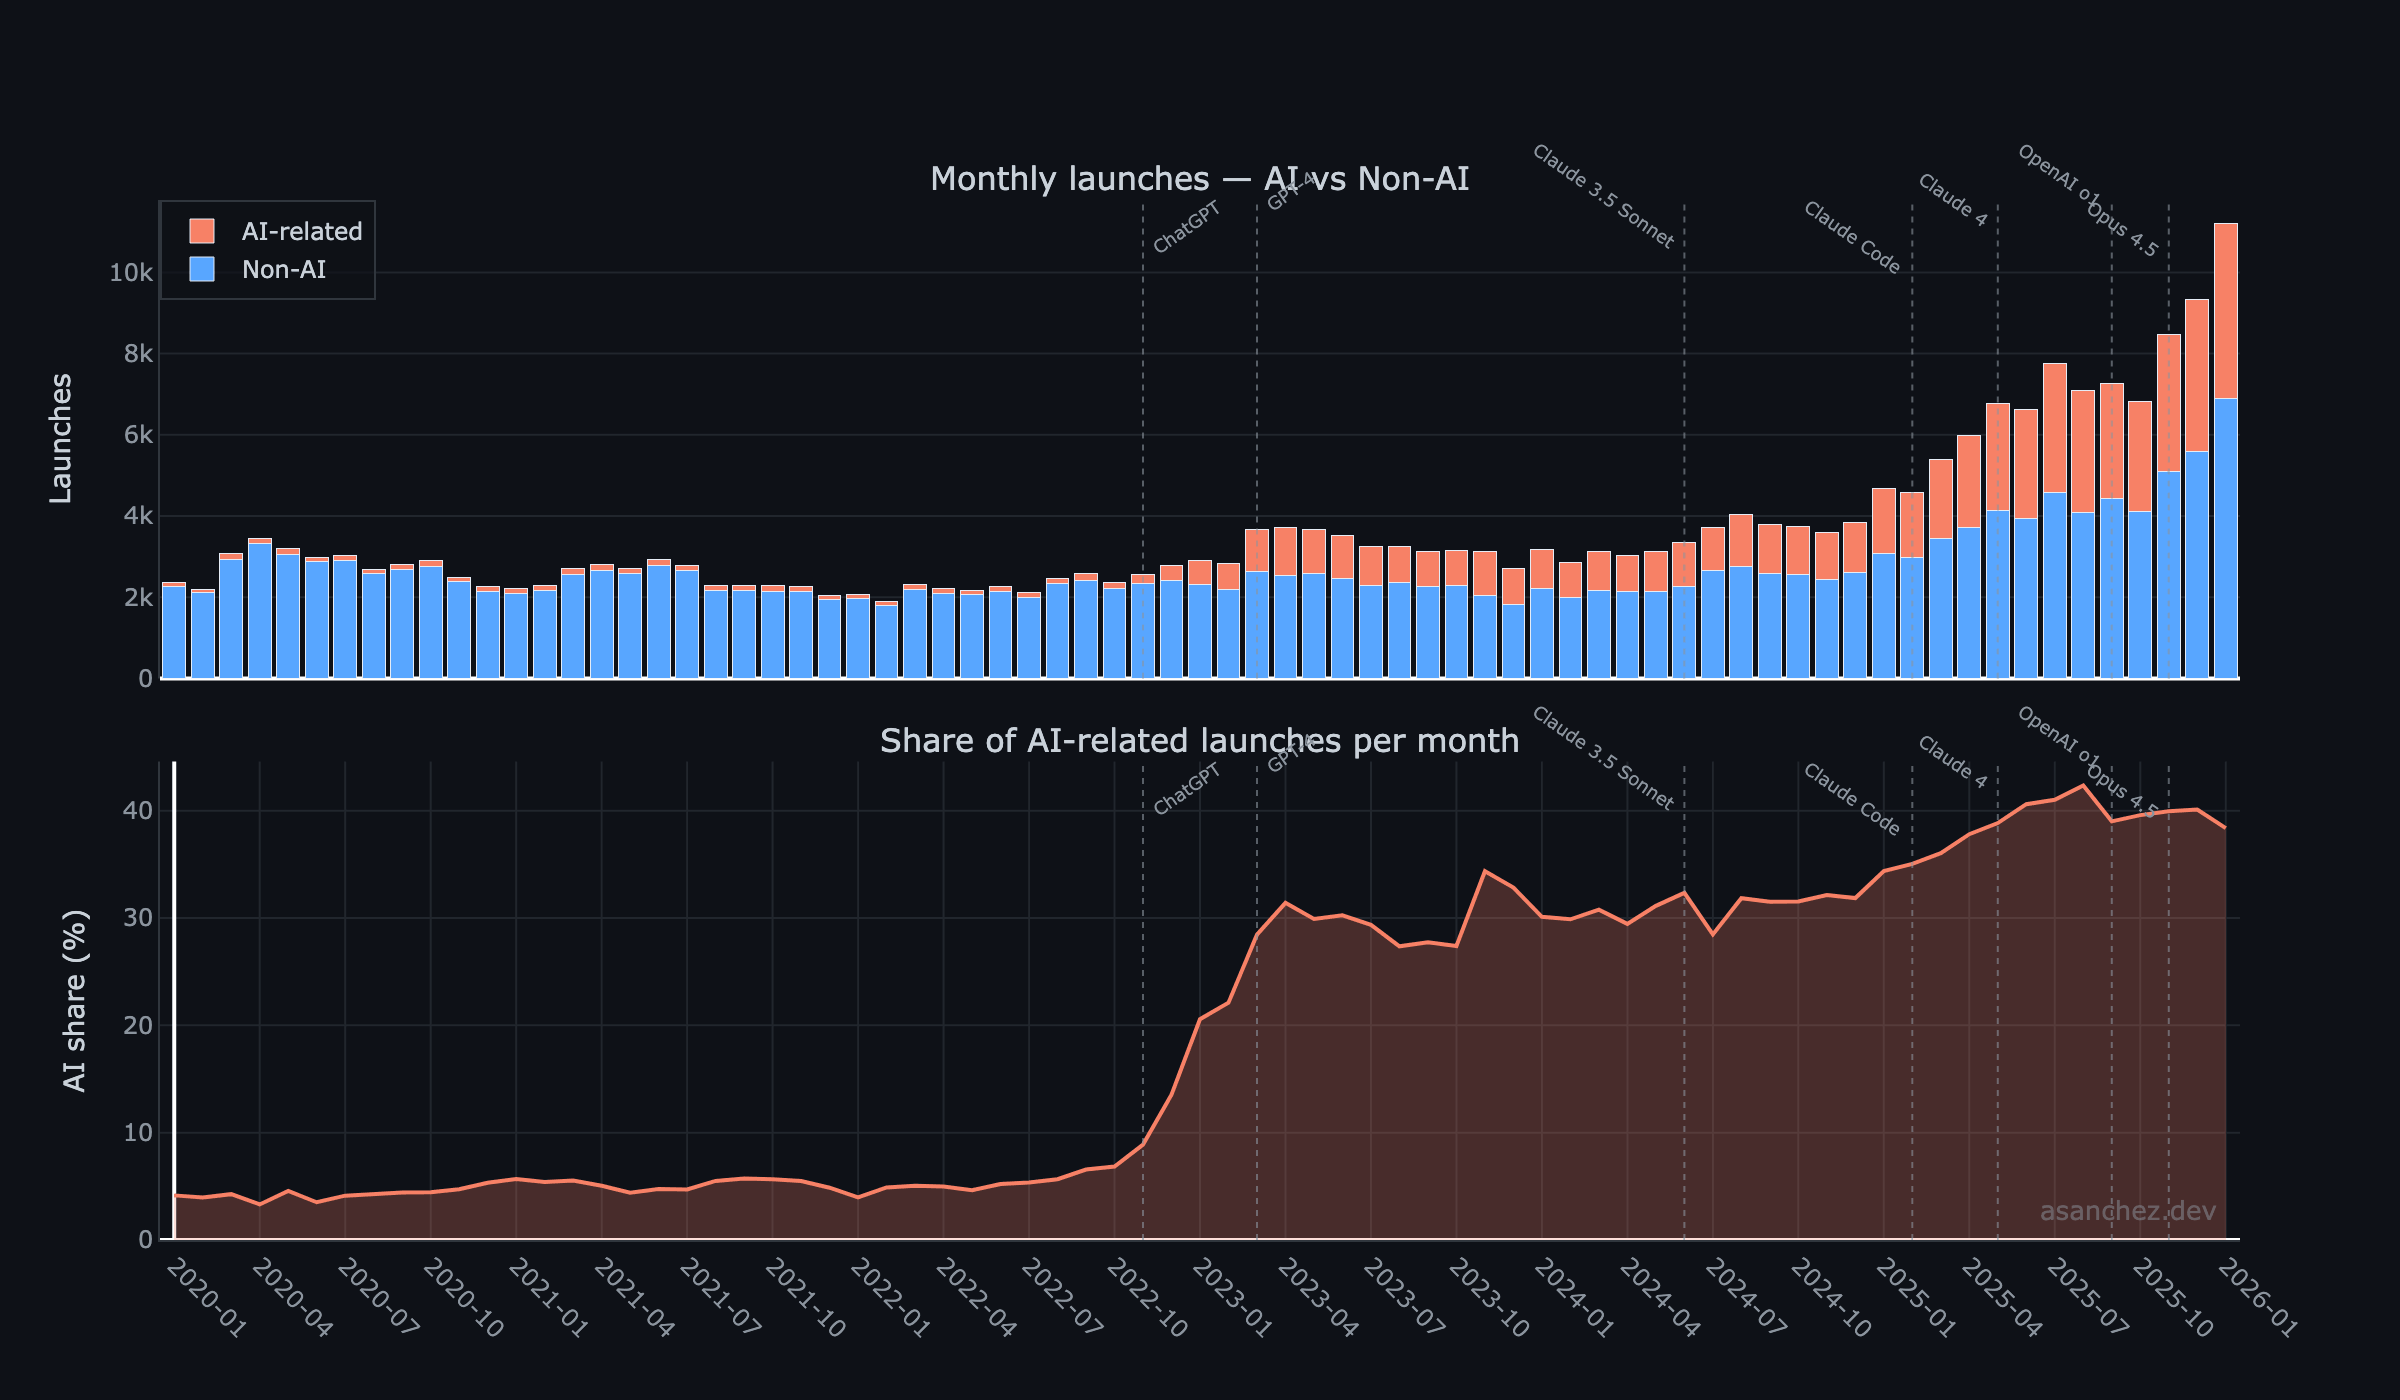Select the GPT-4 release annotation
This screenshot has height=1400, width=2400.
[1290, 192]
